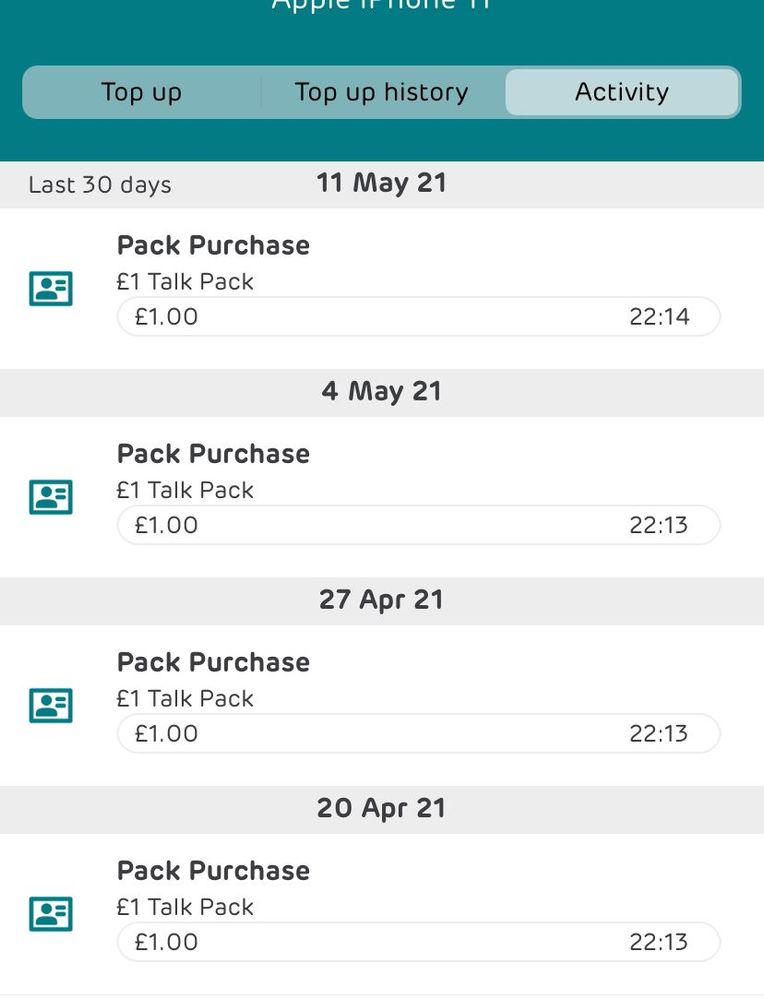Image resolution: width=764 pixels, height=999 pixels.
Task: Tap Pack Purchase title under 4 May
Action: pyautogui.click(x=213, y=454)
